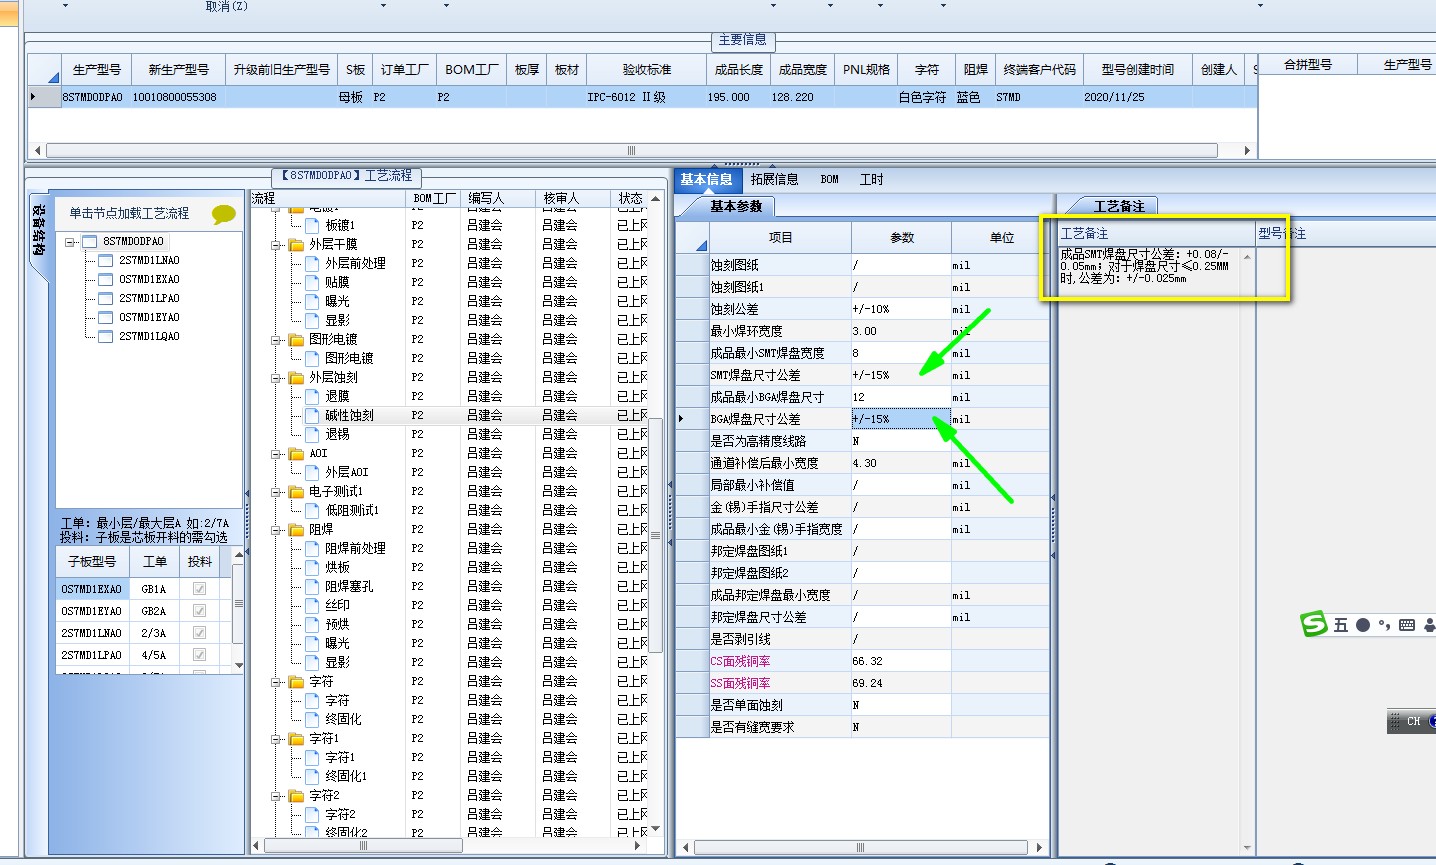Image resolution: width=1436 pixels, height=865 pixels.
Task: Click the document icon beside 阻焊塞孔
Action: click(x=312, y=586)
